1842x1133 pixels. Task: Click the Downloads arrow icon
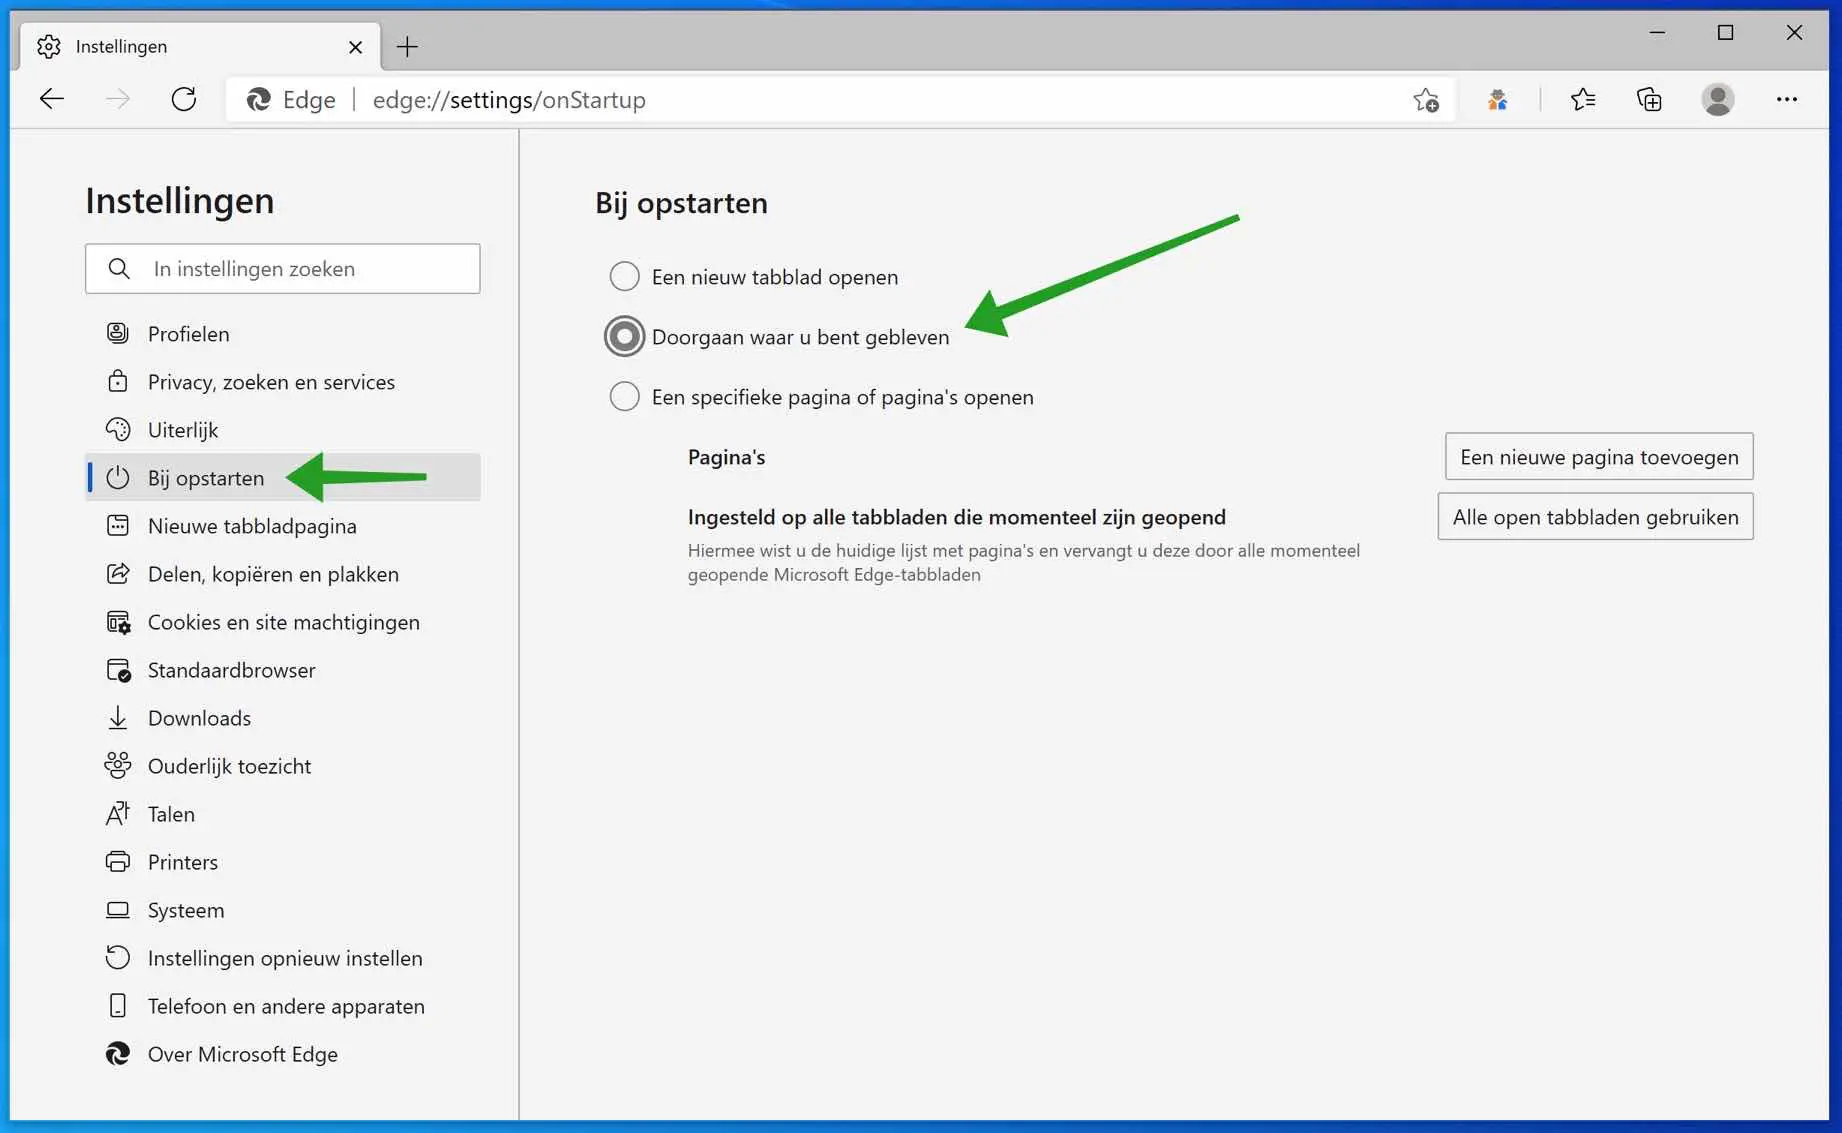pyautogui.click(x=118, y=717)
